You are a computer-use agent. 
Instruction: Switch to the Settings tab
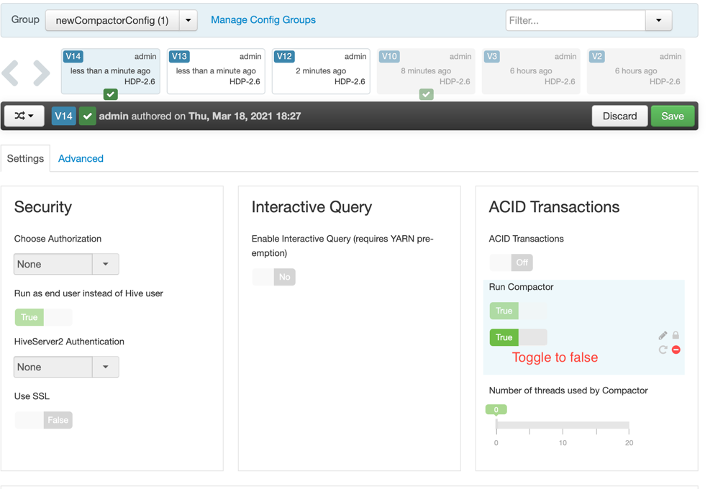coord(25,158)
